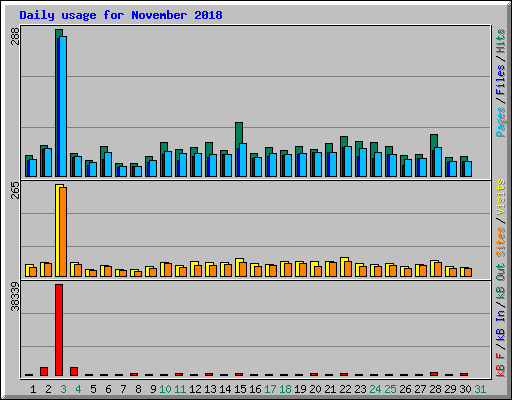Click the 'Sites' legend label
This screenshot has width=512, height=400.
coord(500,242)
